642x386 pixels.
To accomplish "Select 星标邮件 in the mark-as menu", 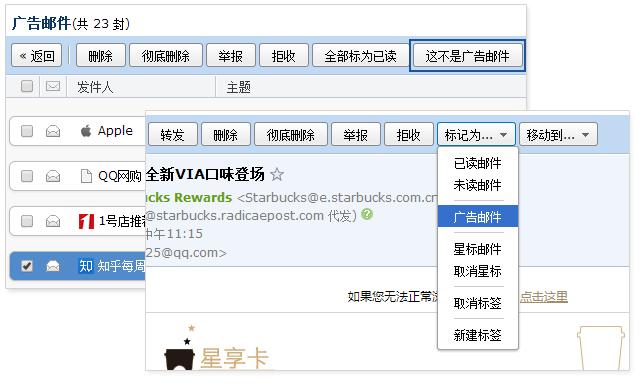I will tap(477, 249).
